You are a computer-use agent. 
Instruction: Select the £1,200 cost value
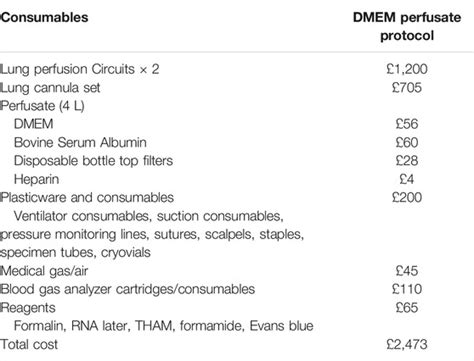[x=407, y=69]
